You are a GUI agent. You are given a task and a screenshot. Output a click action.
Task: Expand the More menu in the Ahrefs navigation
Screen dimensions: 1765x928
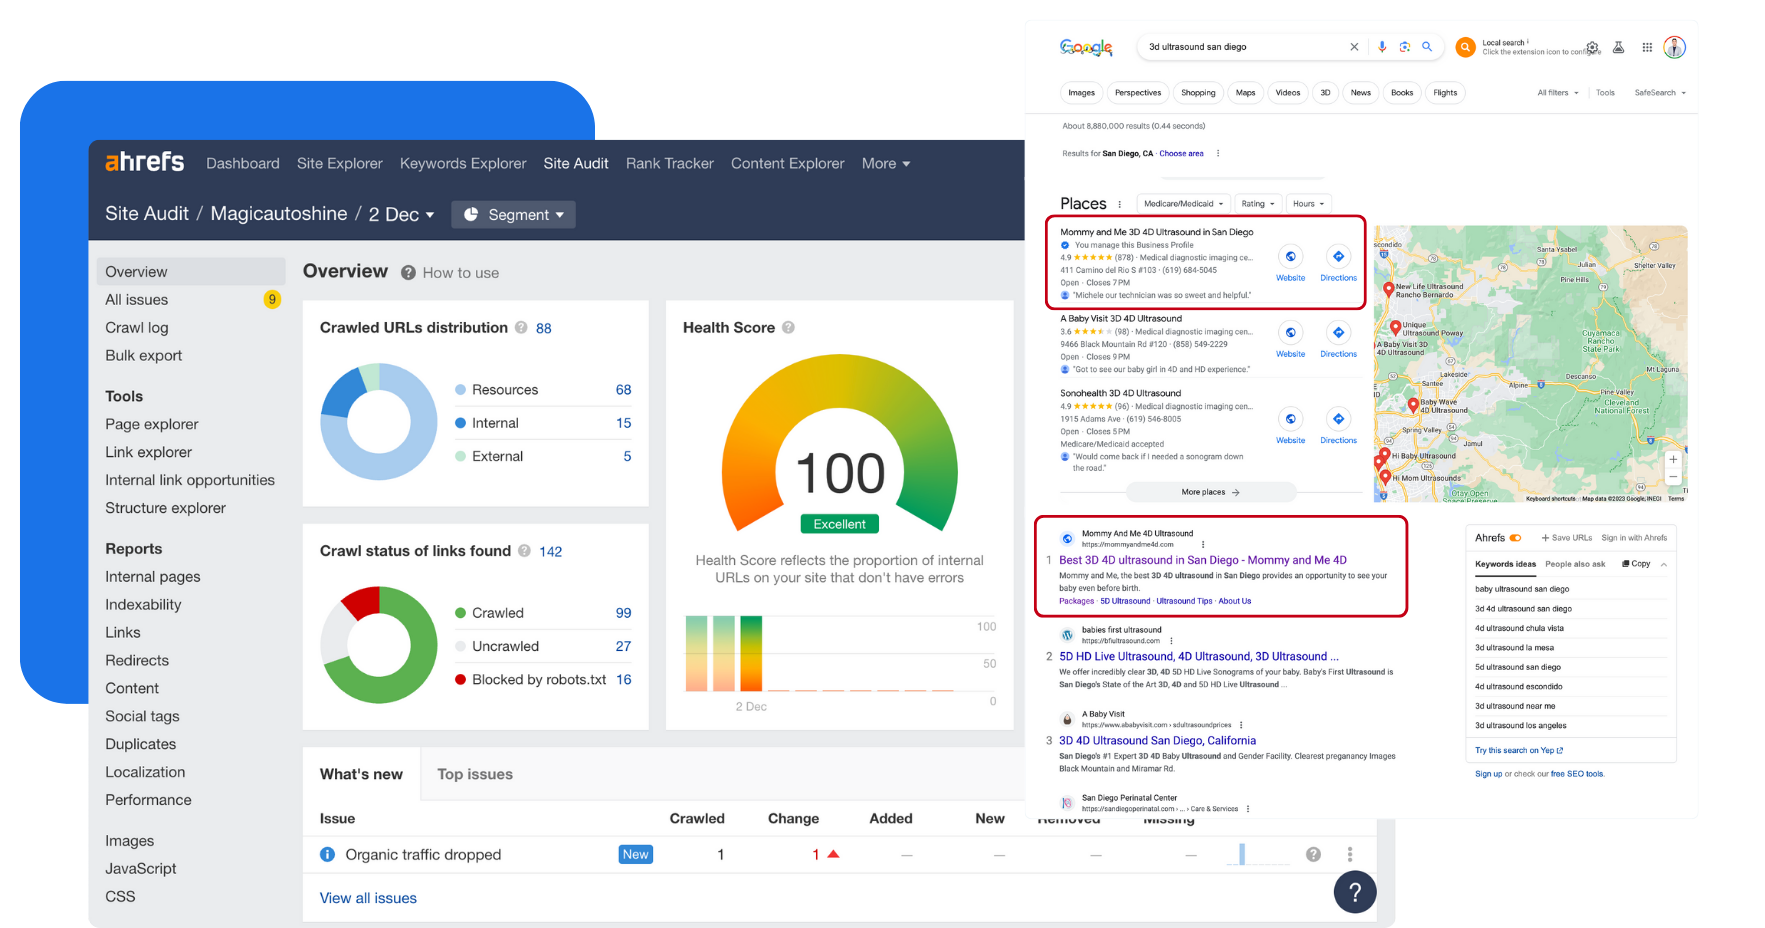886,163
